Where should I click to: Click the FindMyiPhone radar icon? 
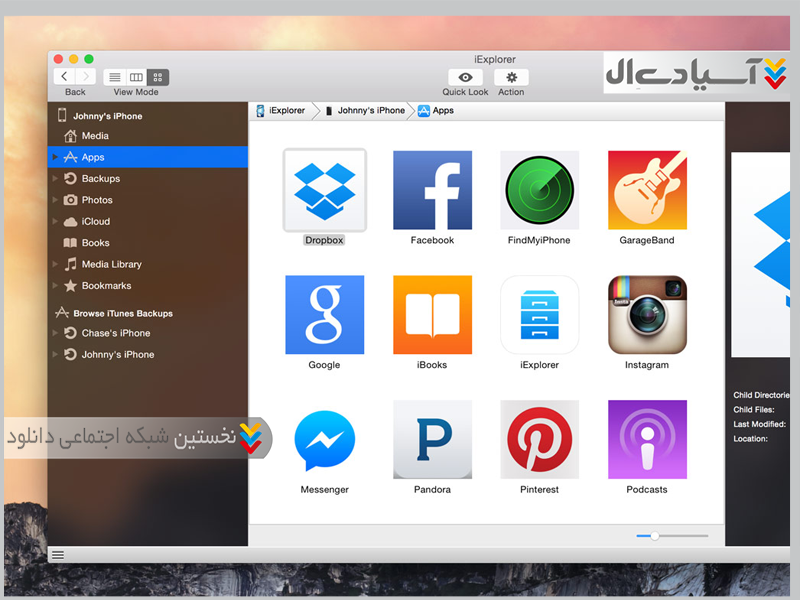pyautogui.click(x=540, y=190)
